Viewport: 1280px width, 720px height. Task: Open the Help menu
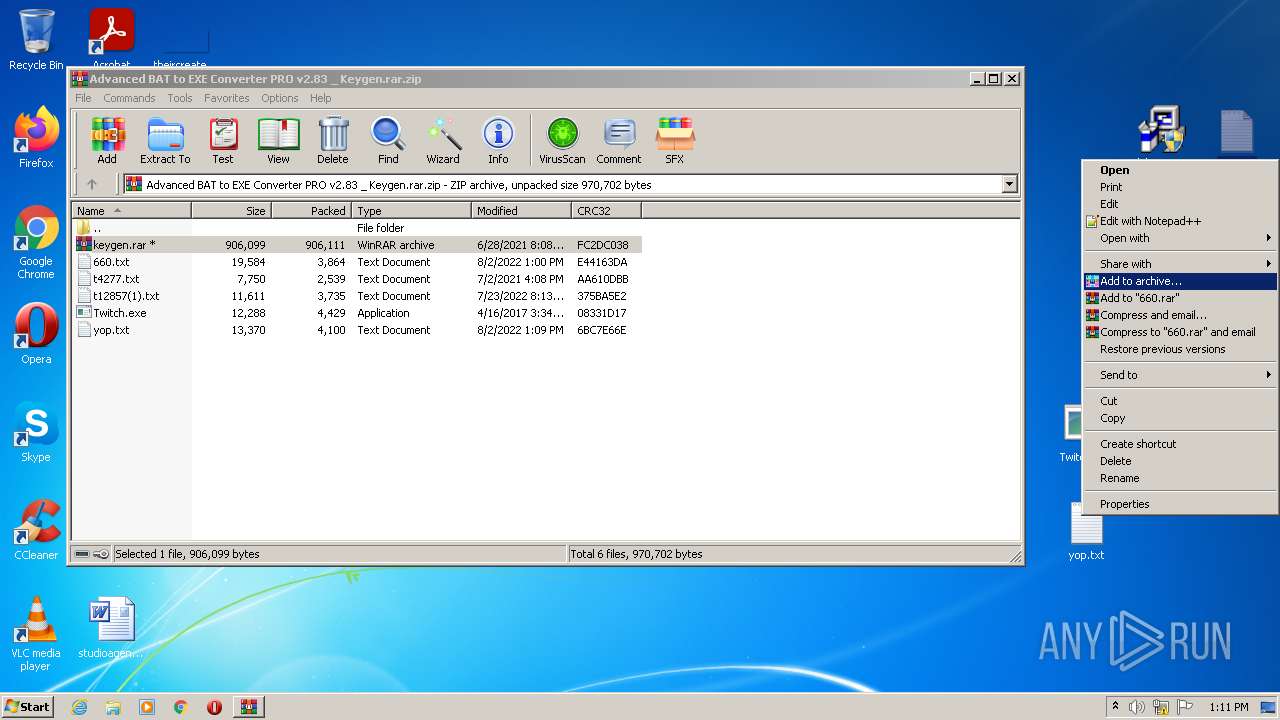tap(320, 98)
